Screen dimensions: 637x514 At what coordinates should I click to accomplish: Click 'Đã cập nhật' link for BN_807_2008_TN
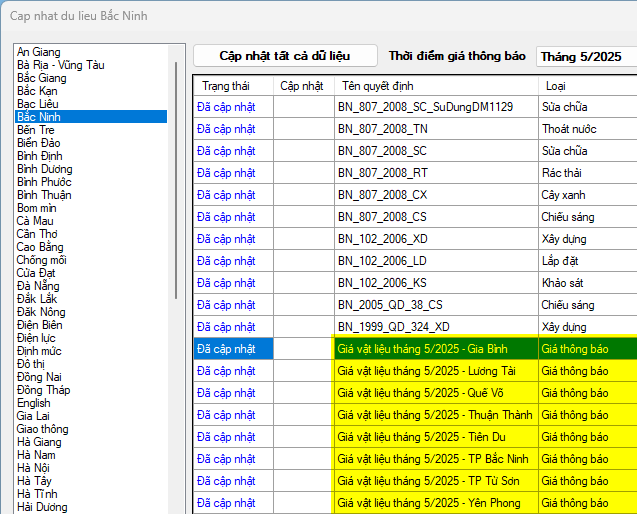(x=226, y=129)
